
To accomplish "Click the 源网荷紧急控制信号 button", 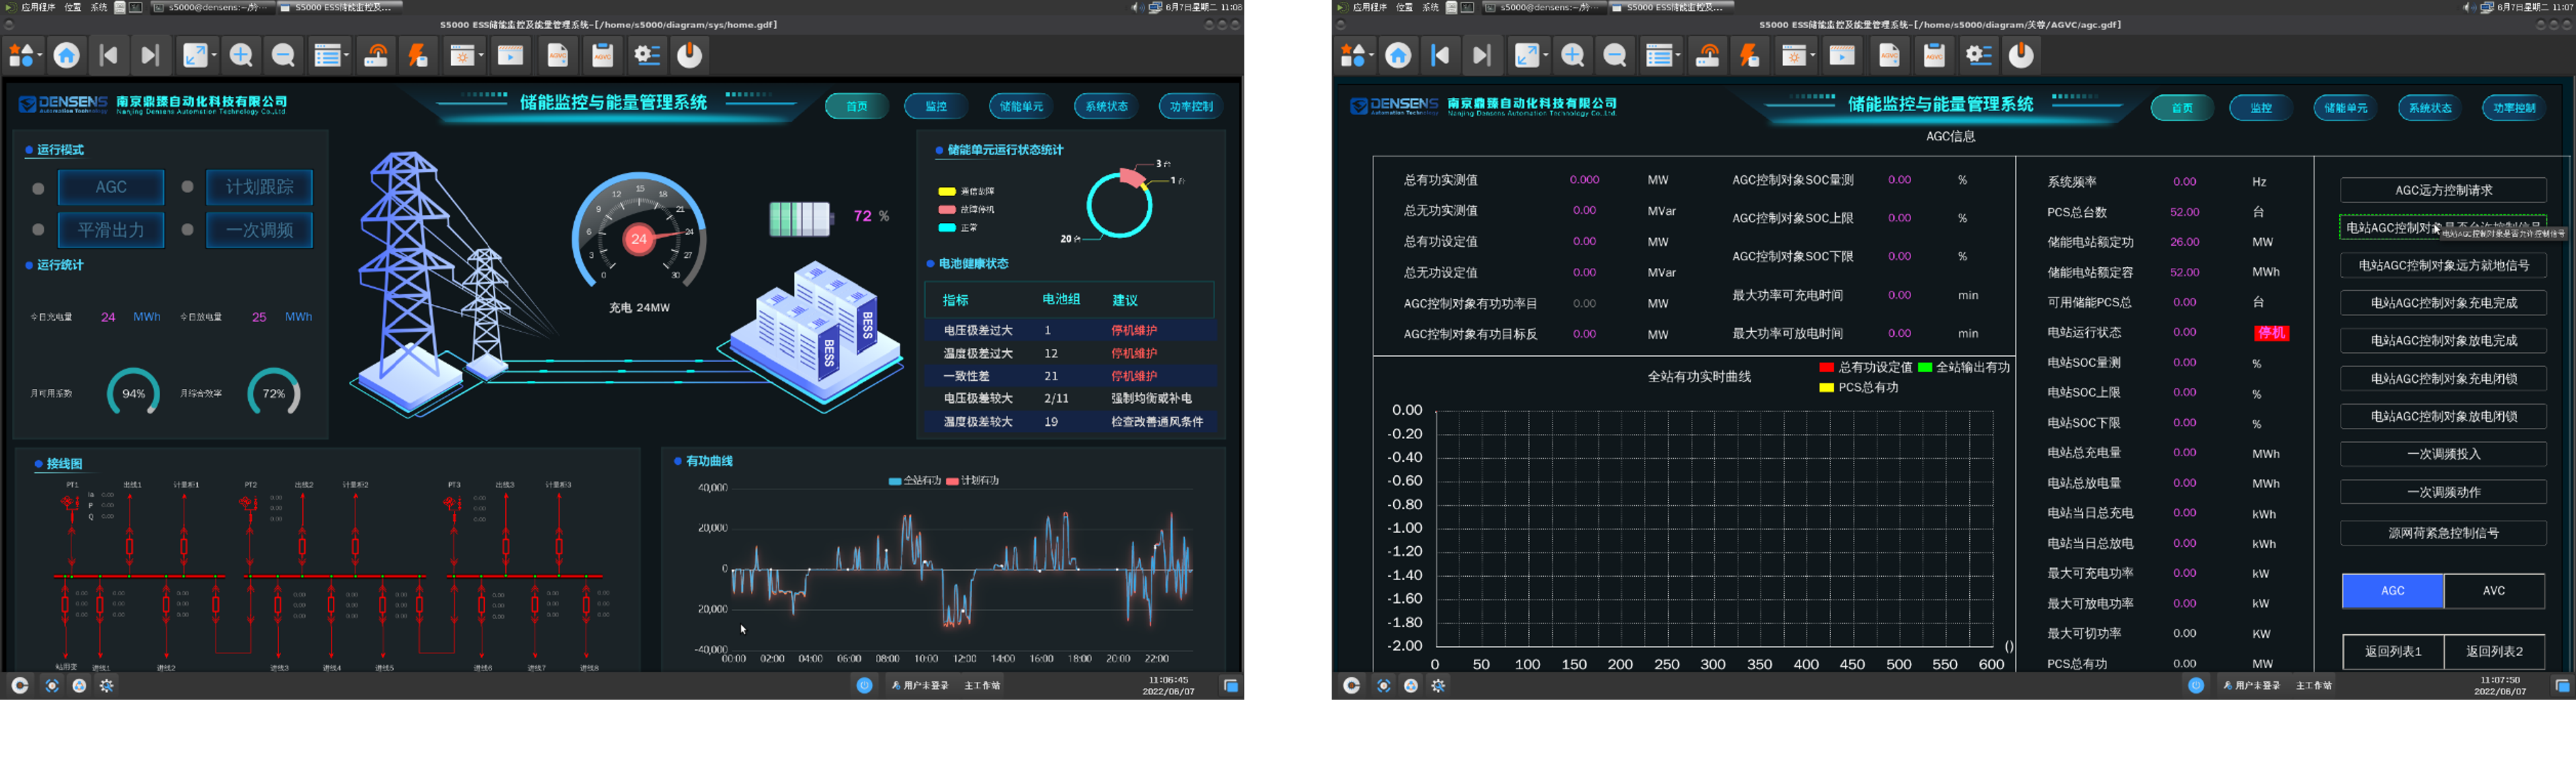I will point(2443,533).
